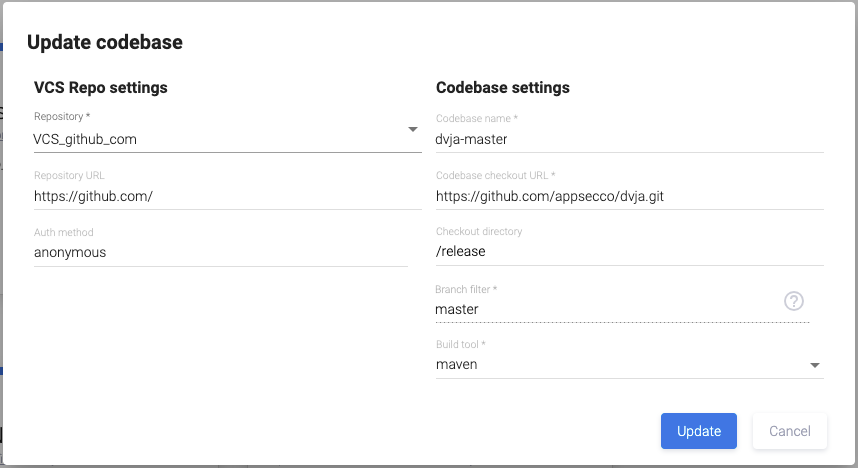Click the 'Build tool *' label

click(461, 345)
